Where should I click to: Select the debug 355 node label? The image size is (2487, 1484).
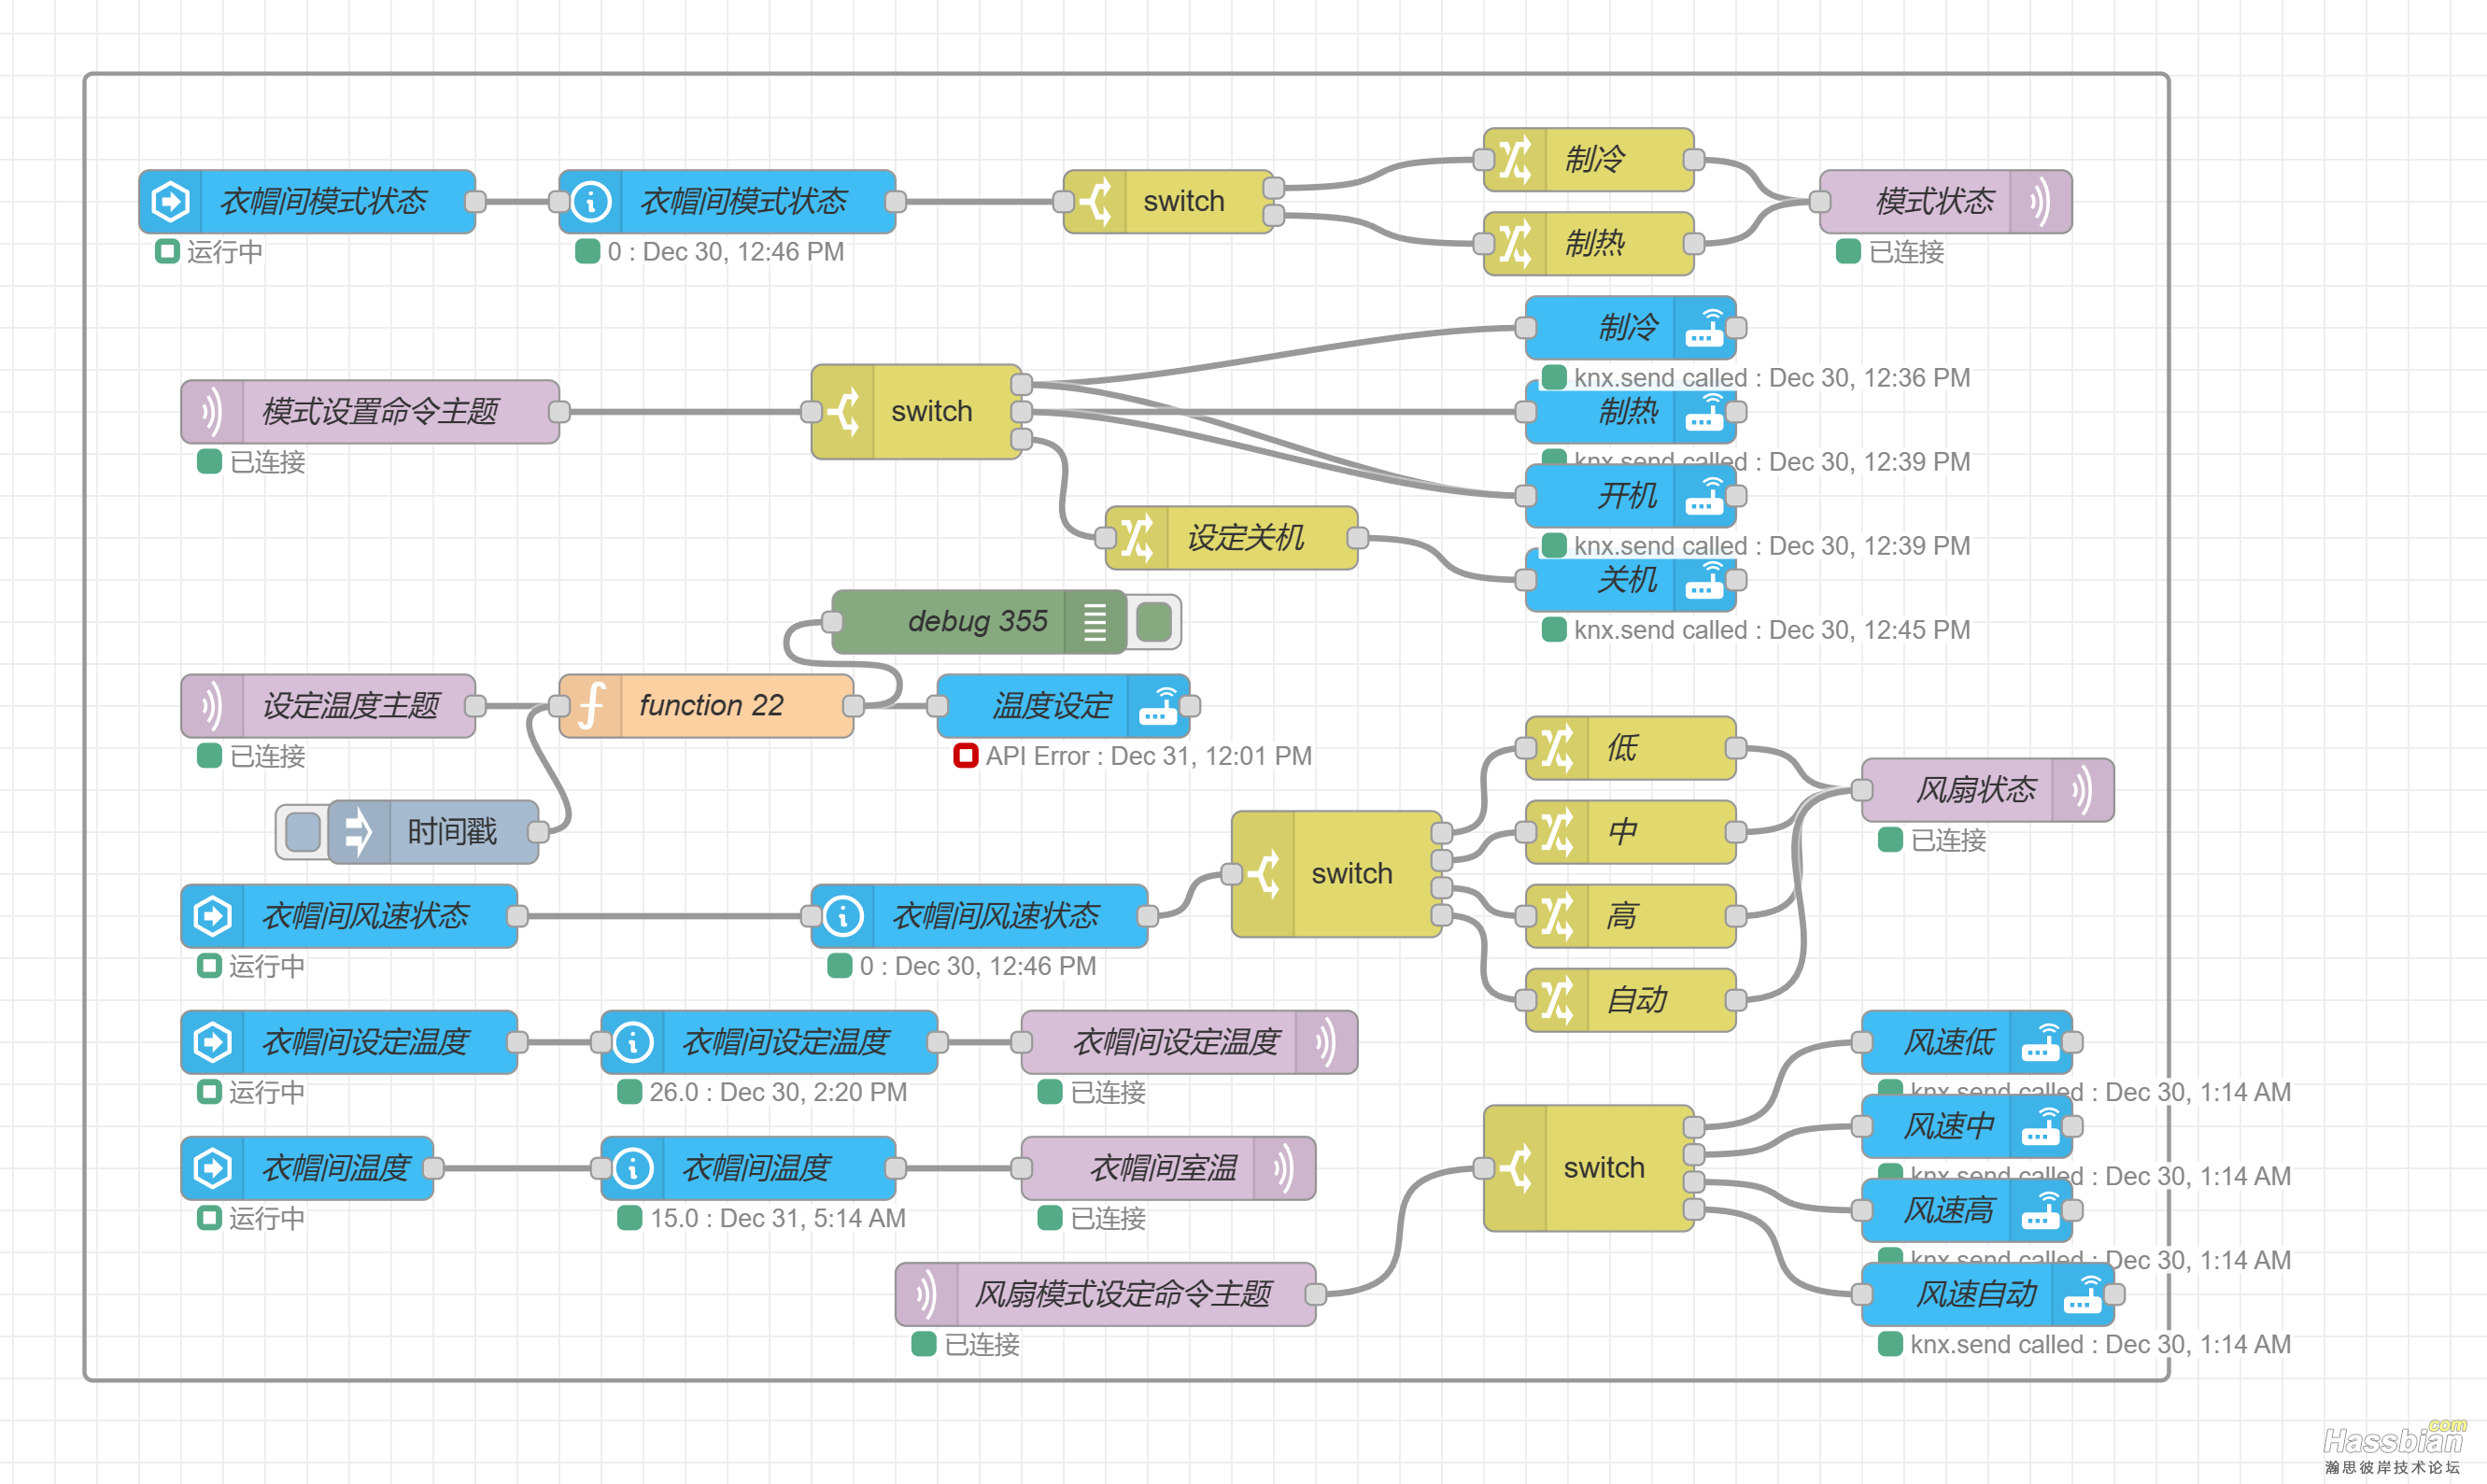tap(978, 622)
